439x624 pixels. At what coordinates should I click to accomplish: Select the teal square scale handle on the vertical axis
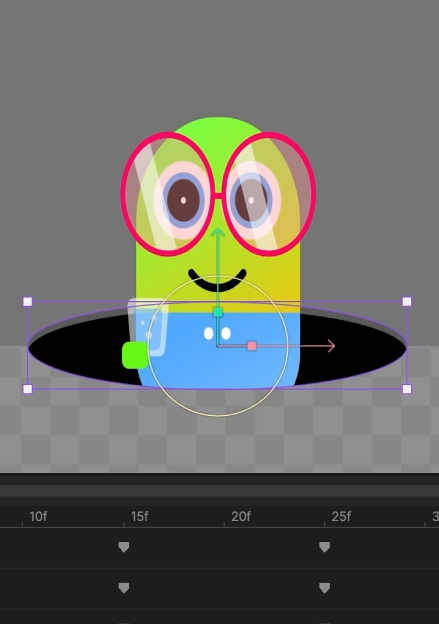point(218,312)
